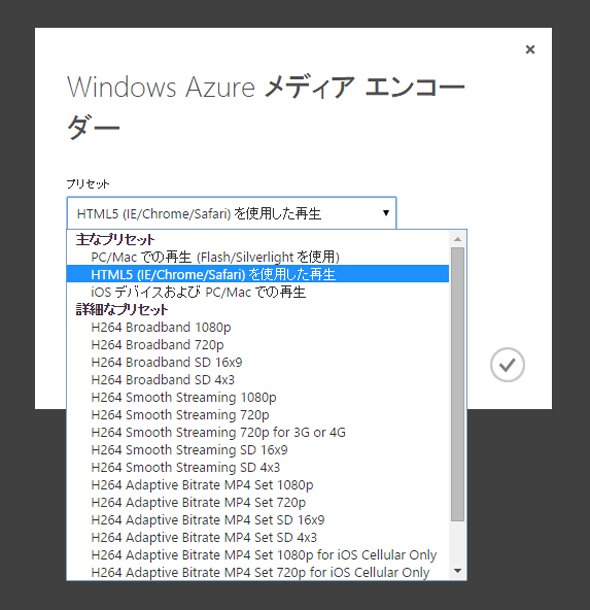Select Adaptive Bitrate 720p for iOS Cellular Only

257,572
